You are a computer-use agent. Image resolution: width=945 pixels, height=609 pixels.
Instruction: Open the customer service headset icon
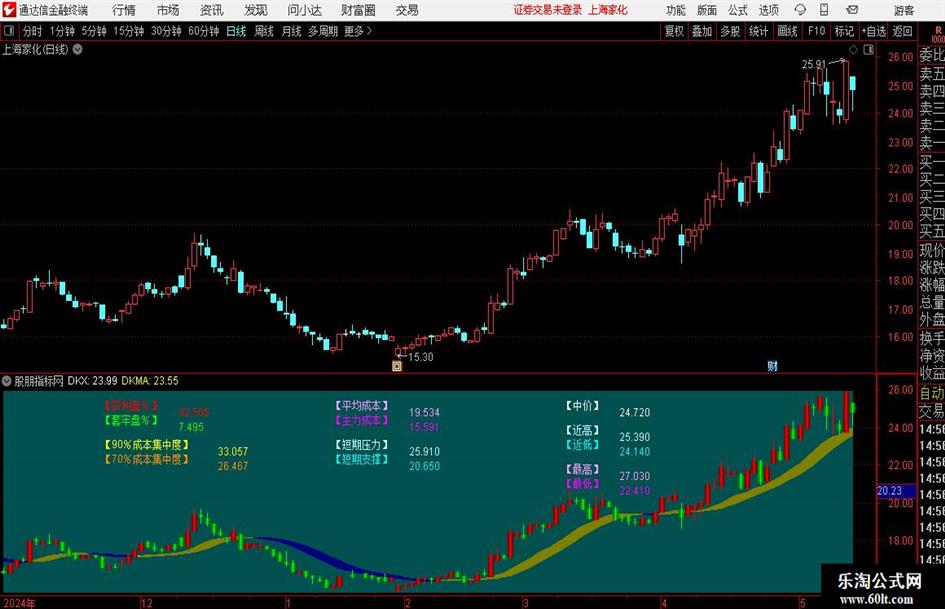click(x=800, y=10)
